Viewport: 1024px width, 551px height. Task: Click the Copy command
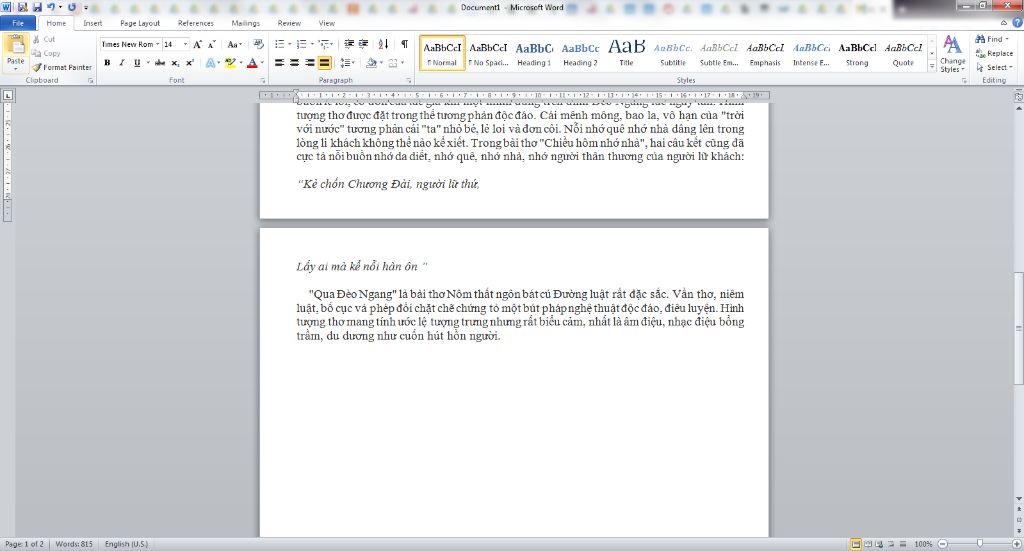coord(46,54)
